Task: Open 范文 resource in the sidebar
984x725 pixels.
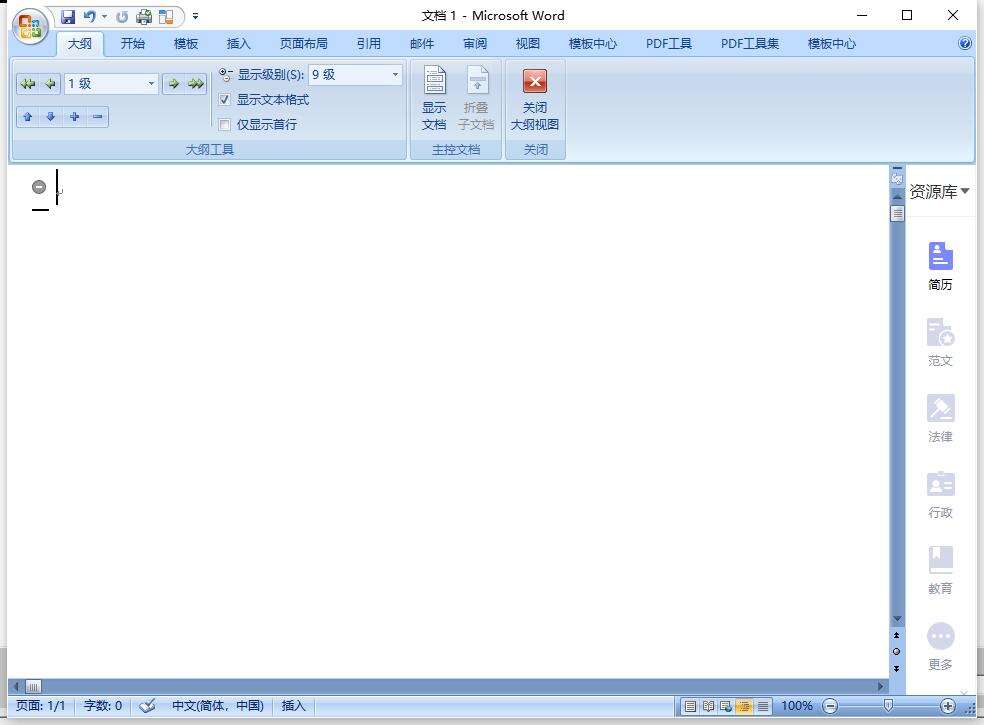Action: [940, 342]
